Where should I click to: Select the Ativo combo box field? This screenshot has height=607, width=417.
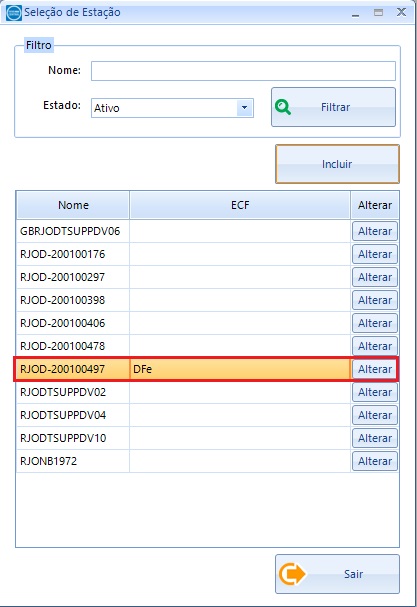tap(172, 108)
